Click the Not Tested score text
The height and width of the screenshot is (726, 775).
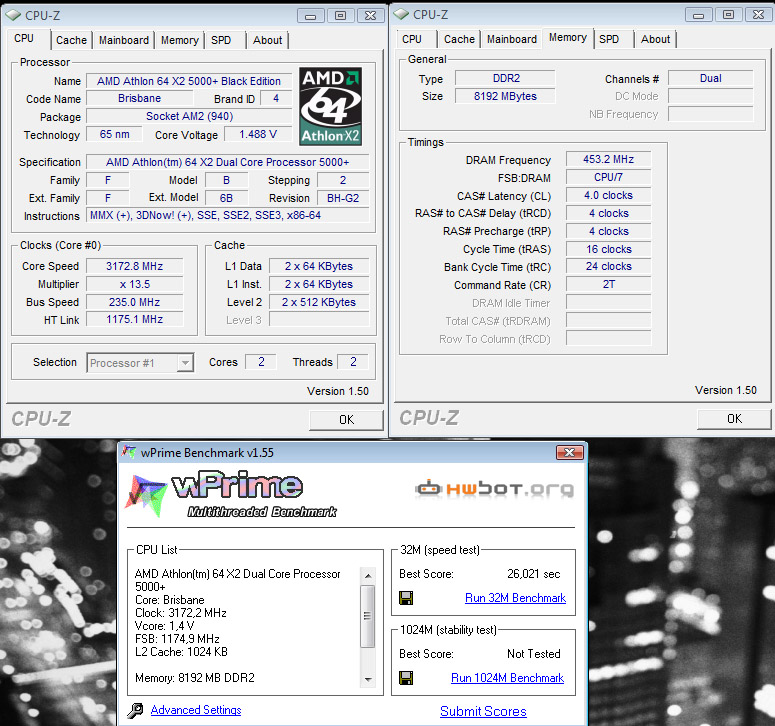534,654
